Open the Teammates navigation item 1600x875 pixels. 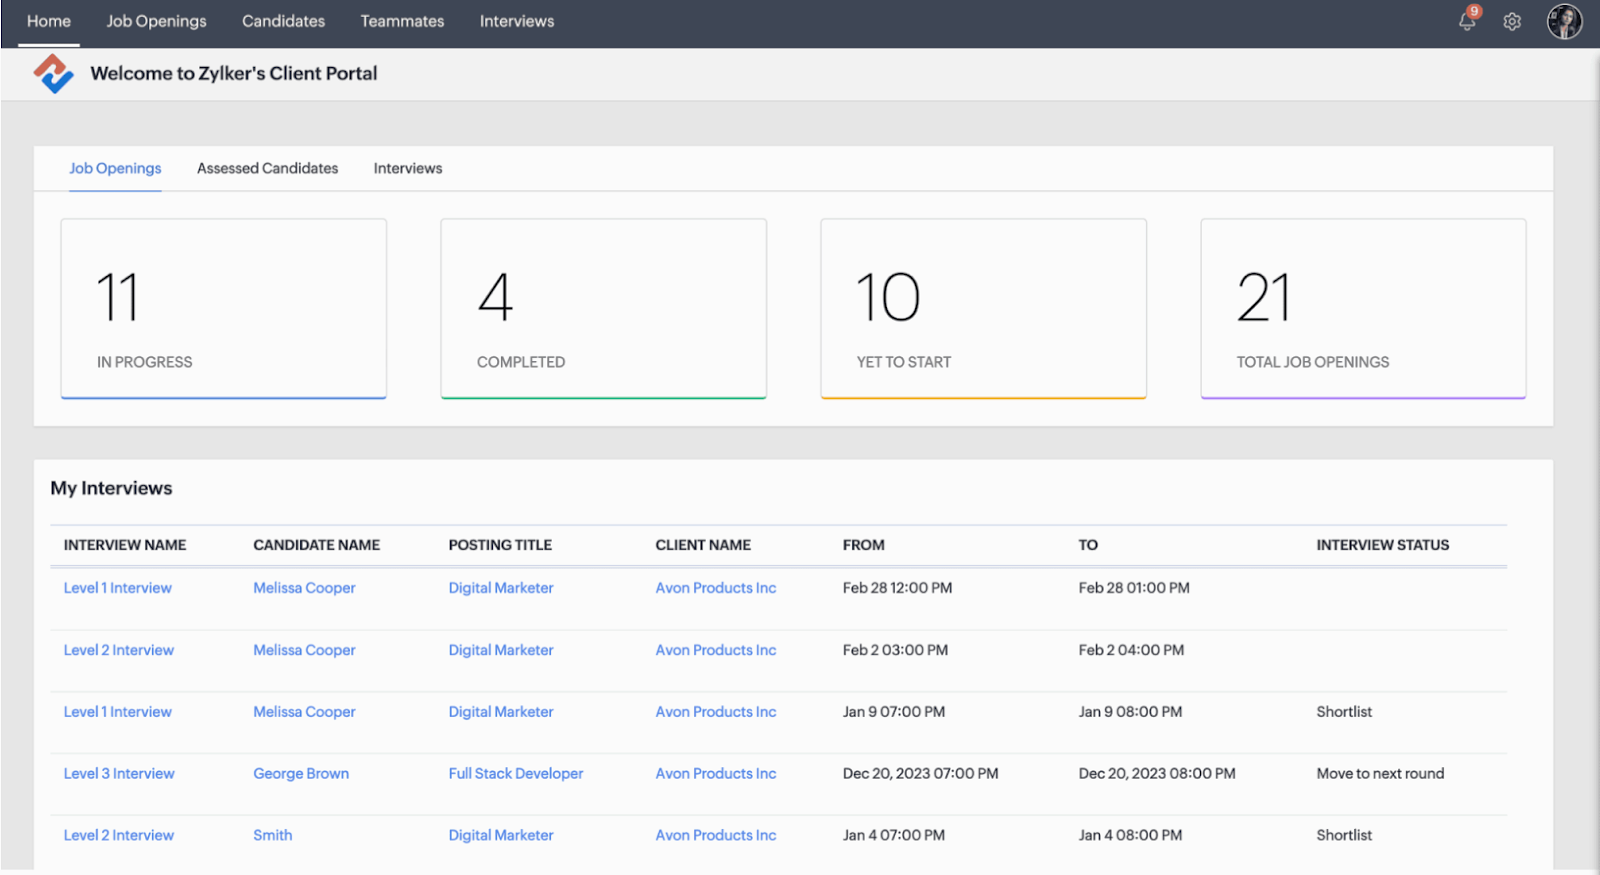point(402,21)
